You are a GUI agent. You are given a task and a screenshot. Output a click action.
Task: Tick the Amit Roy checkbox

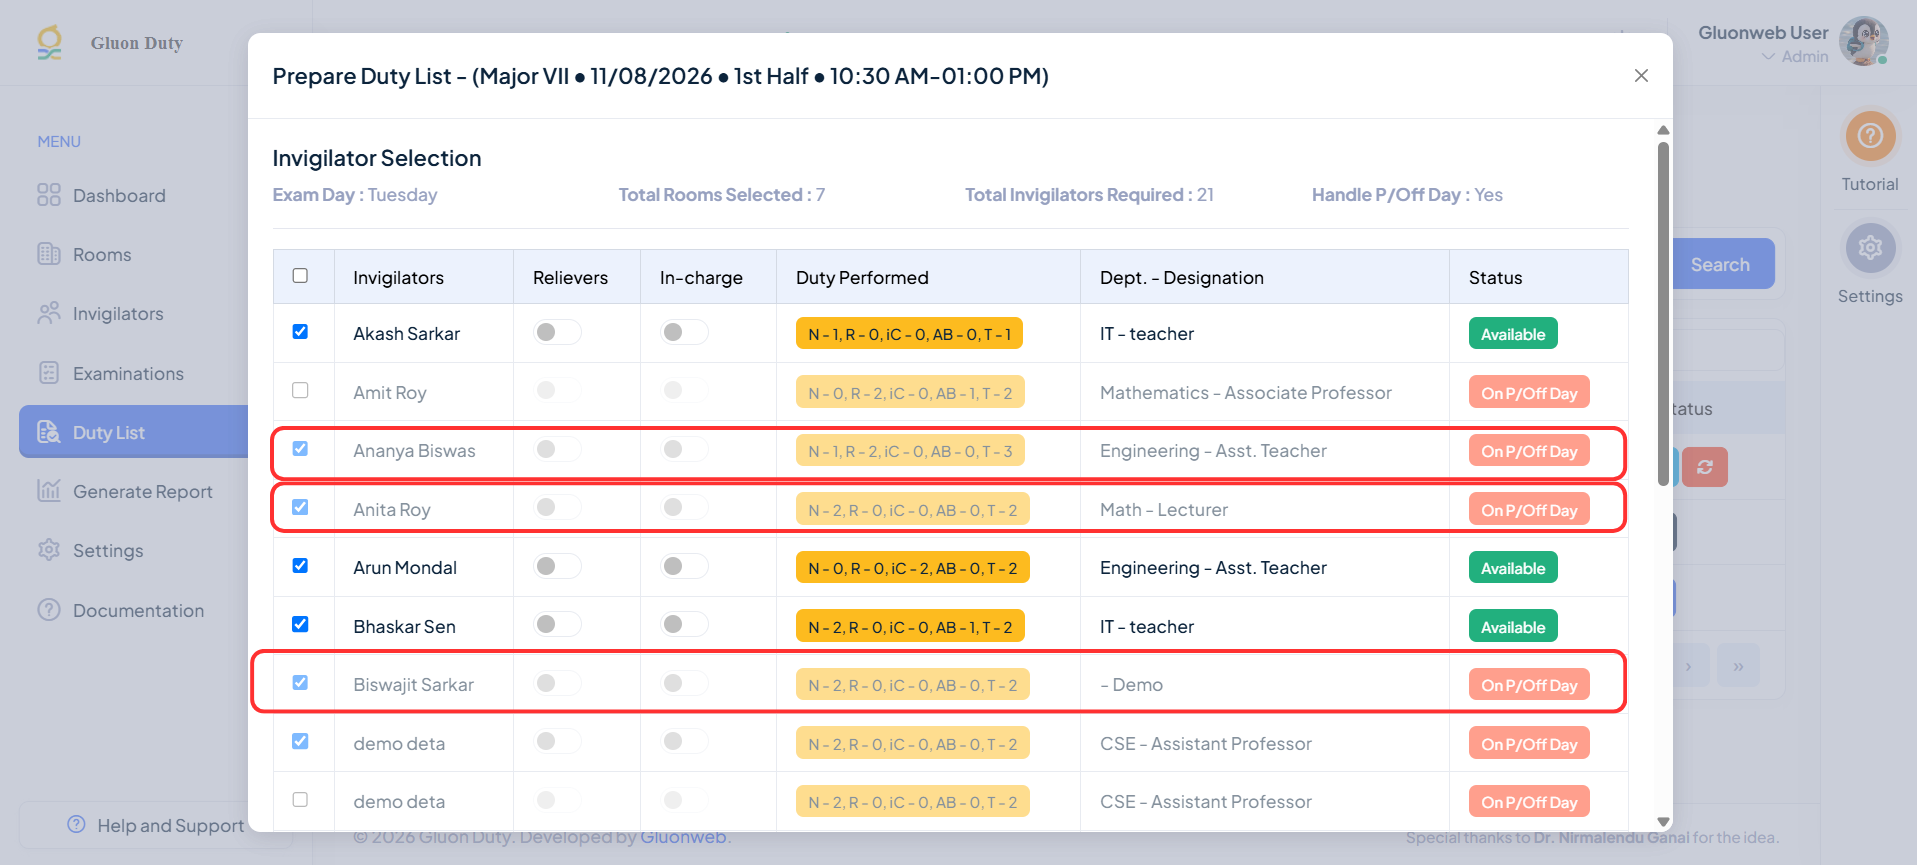click(x=300, y=390)
